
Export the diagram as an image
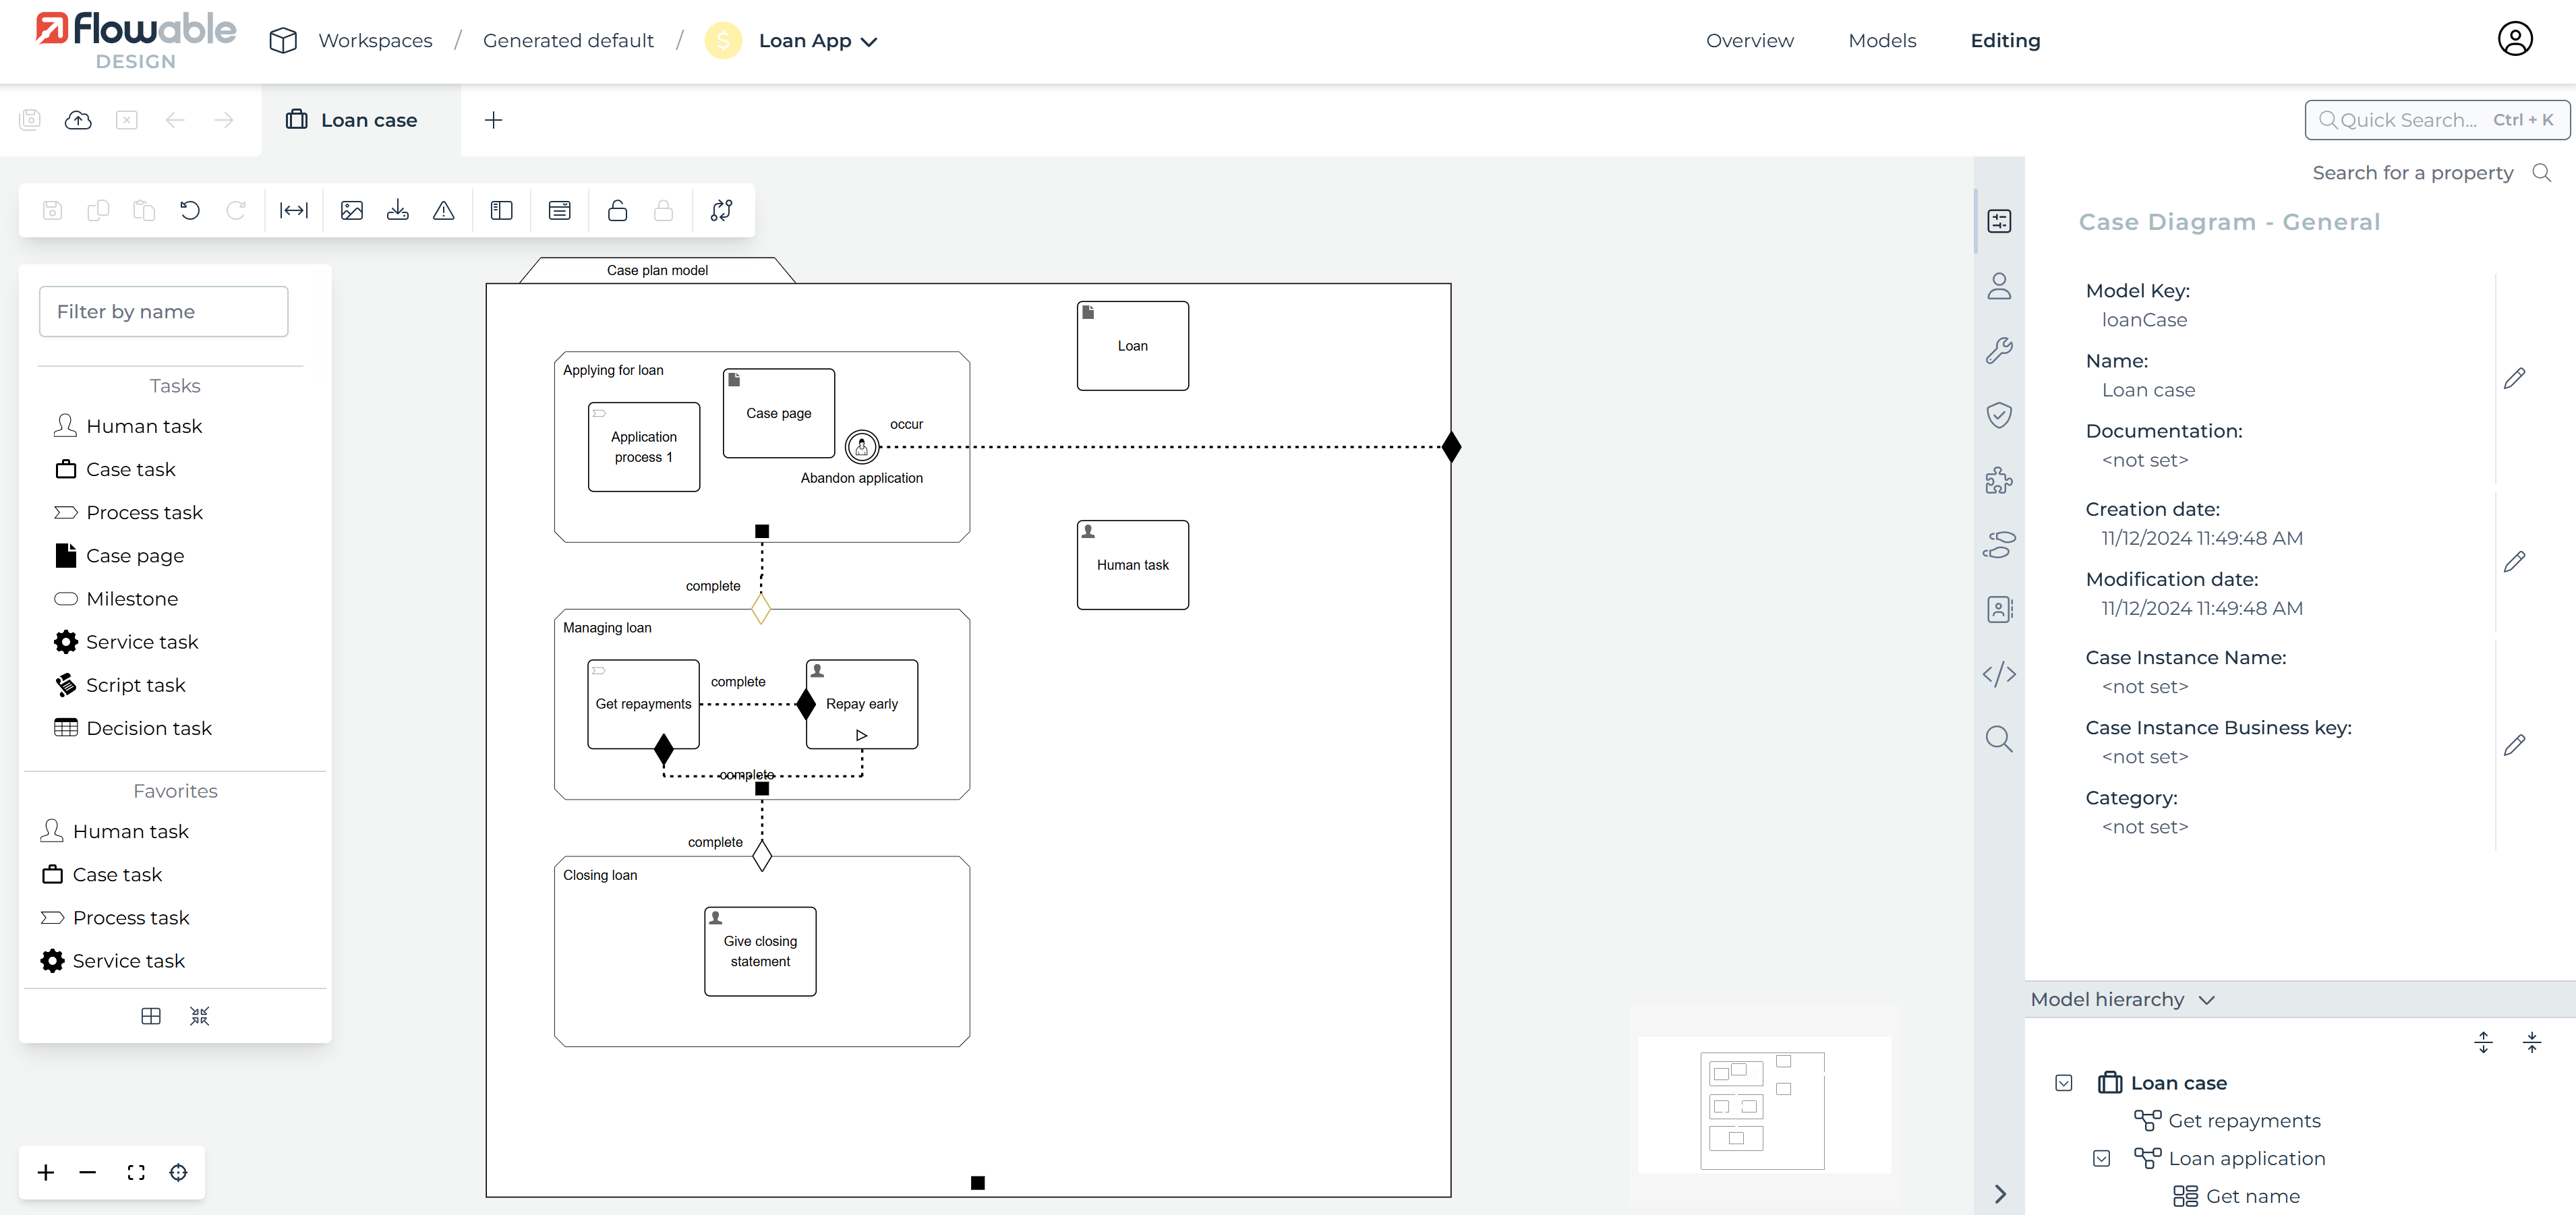(x=351, y=210)
